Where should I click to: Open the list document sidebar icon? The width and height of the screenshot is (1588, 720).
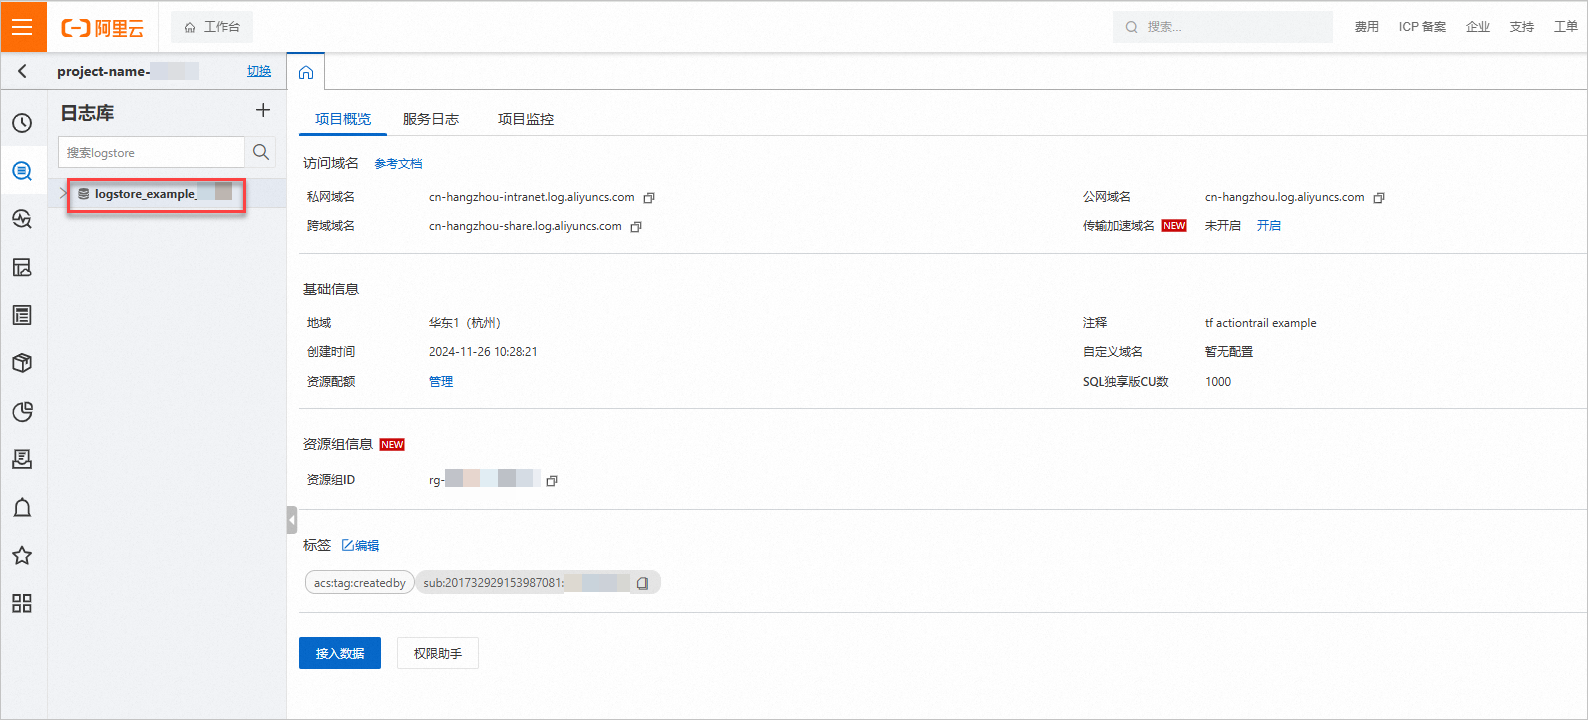[22, 315]
